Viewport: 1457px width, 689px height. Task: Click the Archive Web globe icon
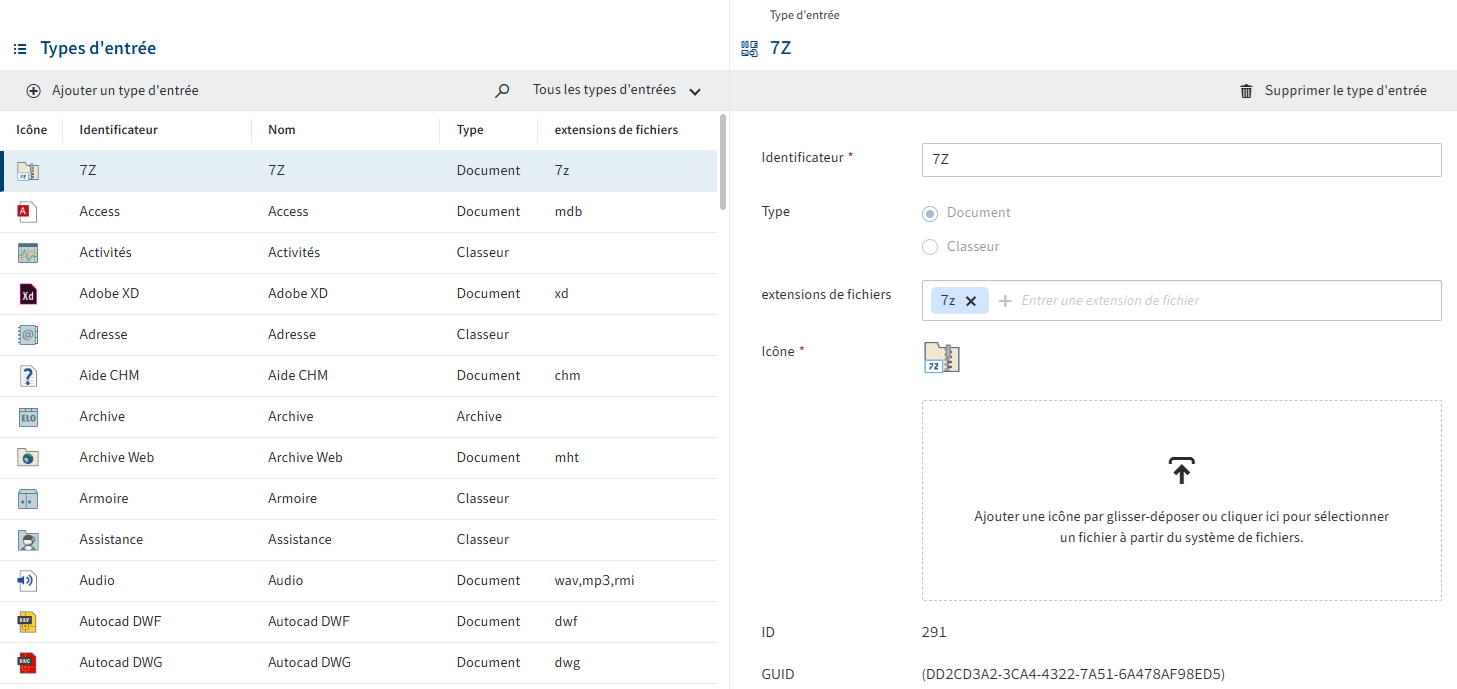coord(28,458)
